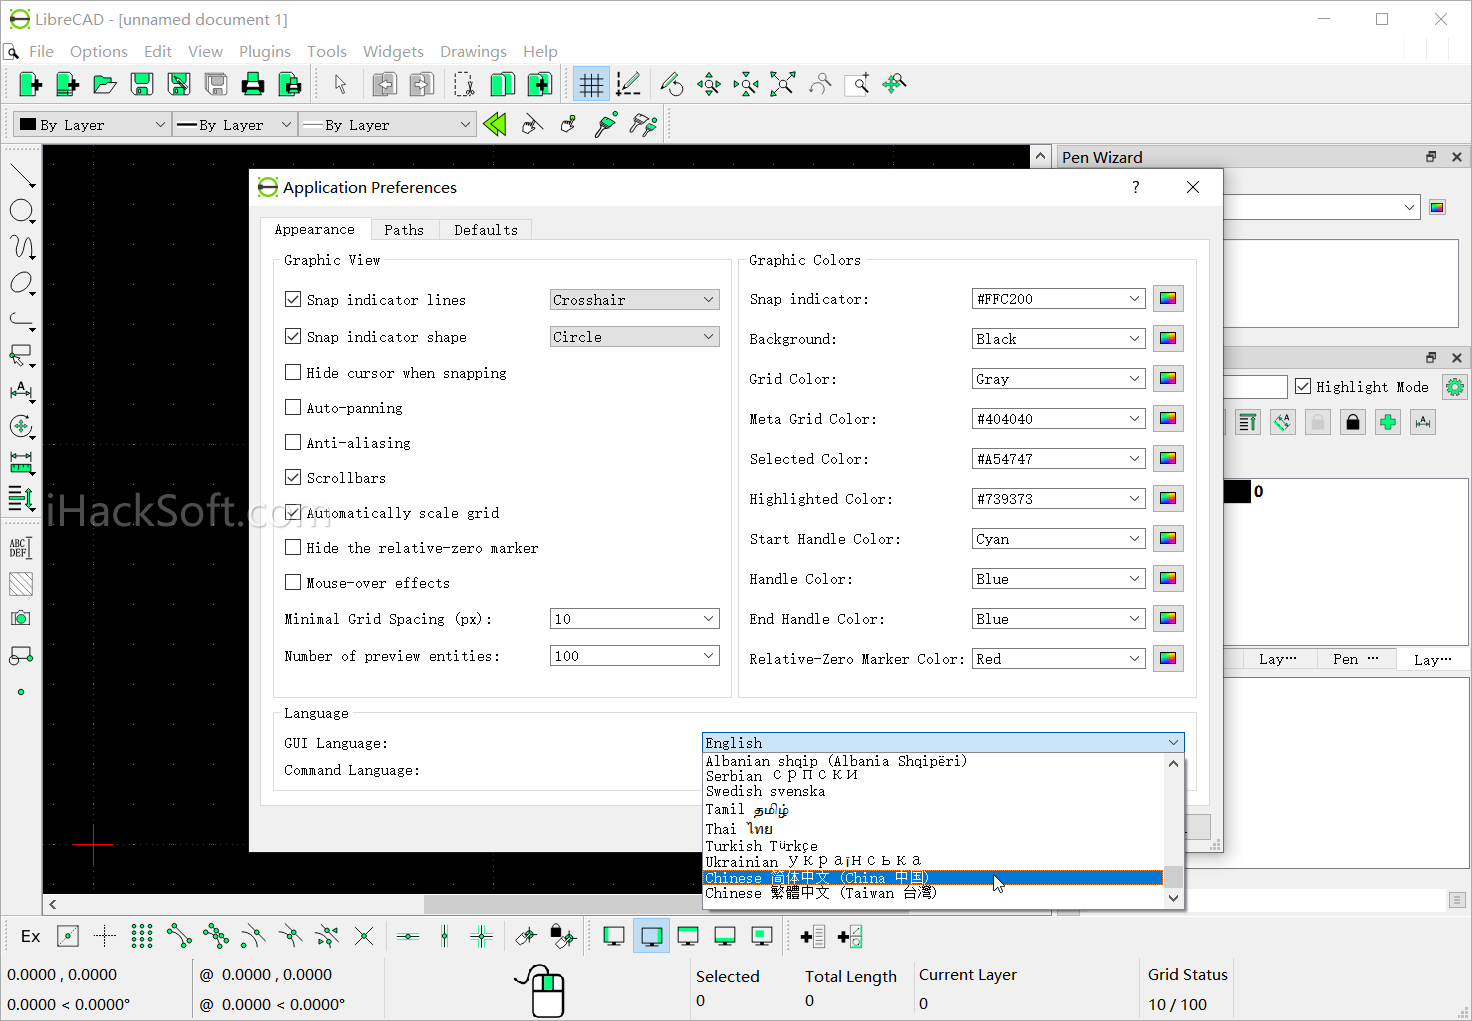Select the Ellipse tool in left toolbar
Image resolution: width=1472 pixels, height=1021 pixels.
(x=21, y=283)
